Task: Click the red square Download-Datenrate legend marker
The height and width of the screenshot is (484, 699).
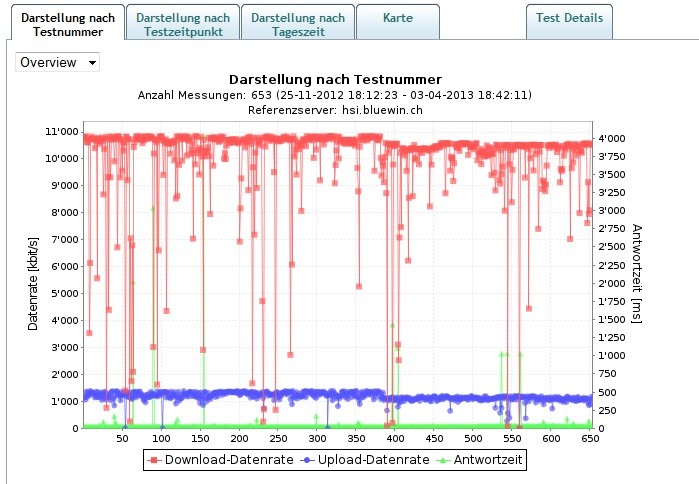Action: click(155, 460)
